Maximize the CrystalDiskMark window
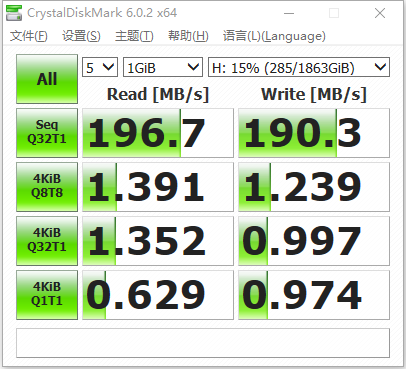Image resolution: width=406 pixels, height=369 pixels. click(x=334, y=13)
